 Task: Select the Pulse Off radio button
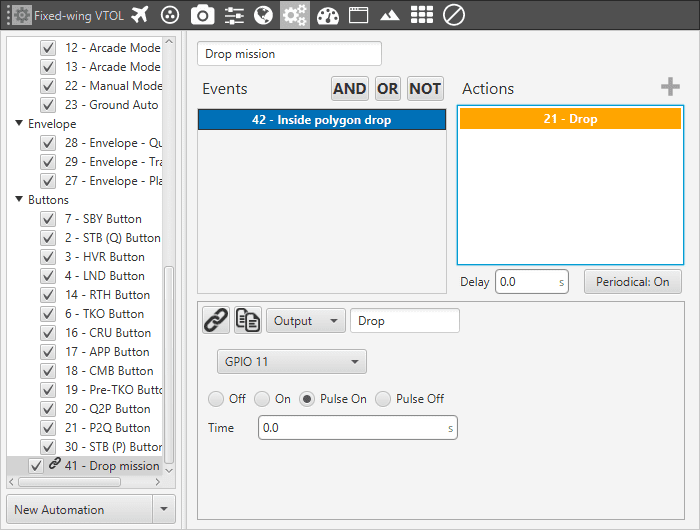pyautogui.click(x=385, y=398)
